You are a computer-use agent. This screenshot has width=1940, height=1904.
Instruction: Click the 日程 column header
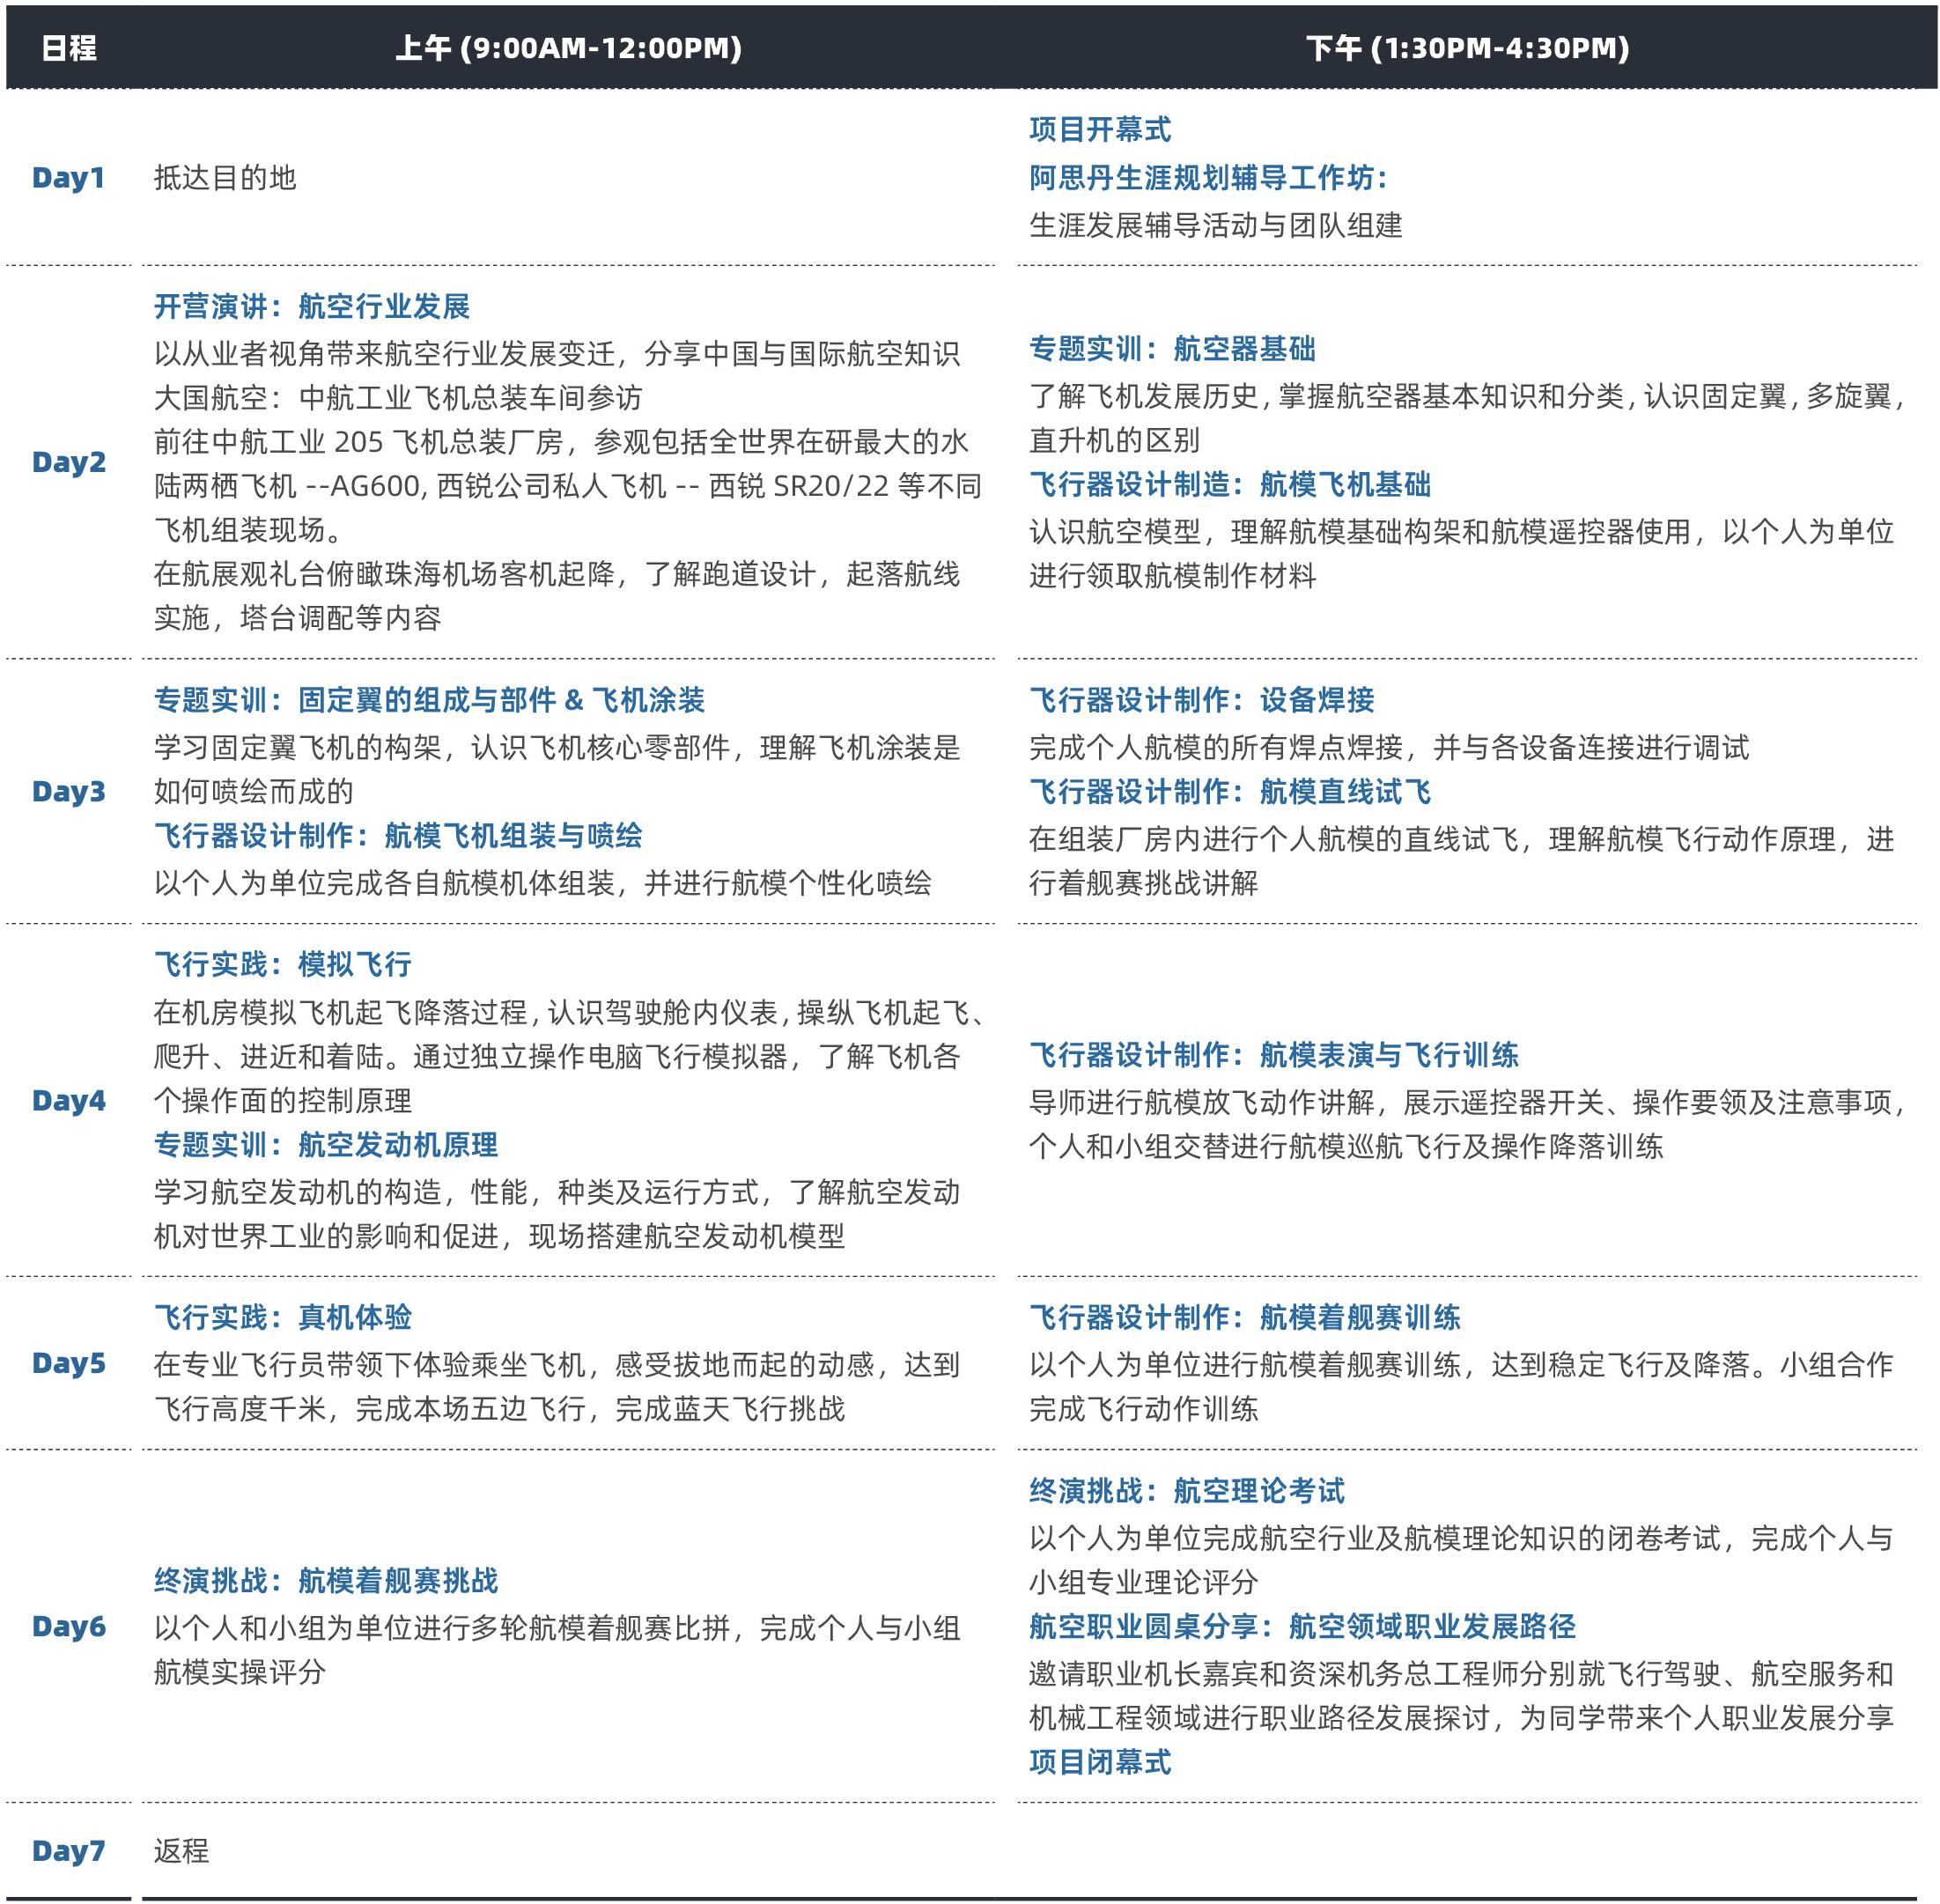[x=68, y=48]
